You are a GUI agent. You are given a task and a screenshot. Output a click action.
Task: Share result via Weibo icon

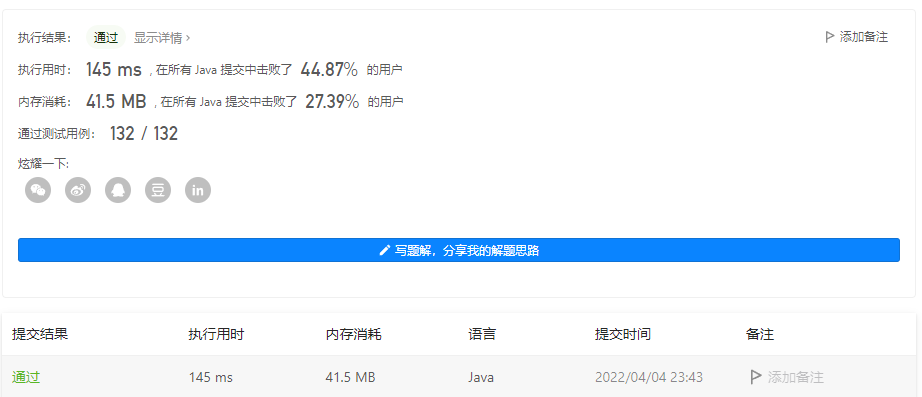point(78,190)
